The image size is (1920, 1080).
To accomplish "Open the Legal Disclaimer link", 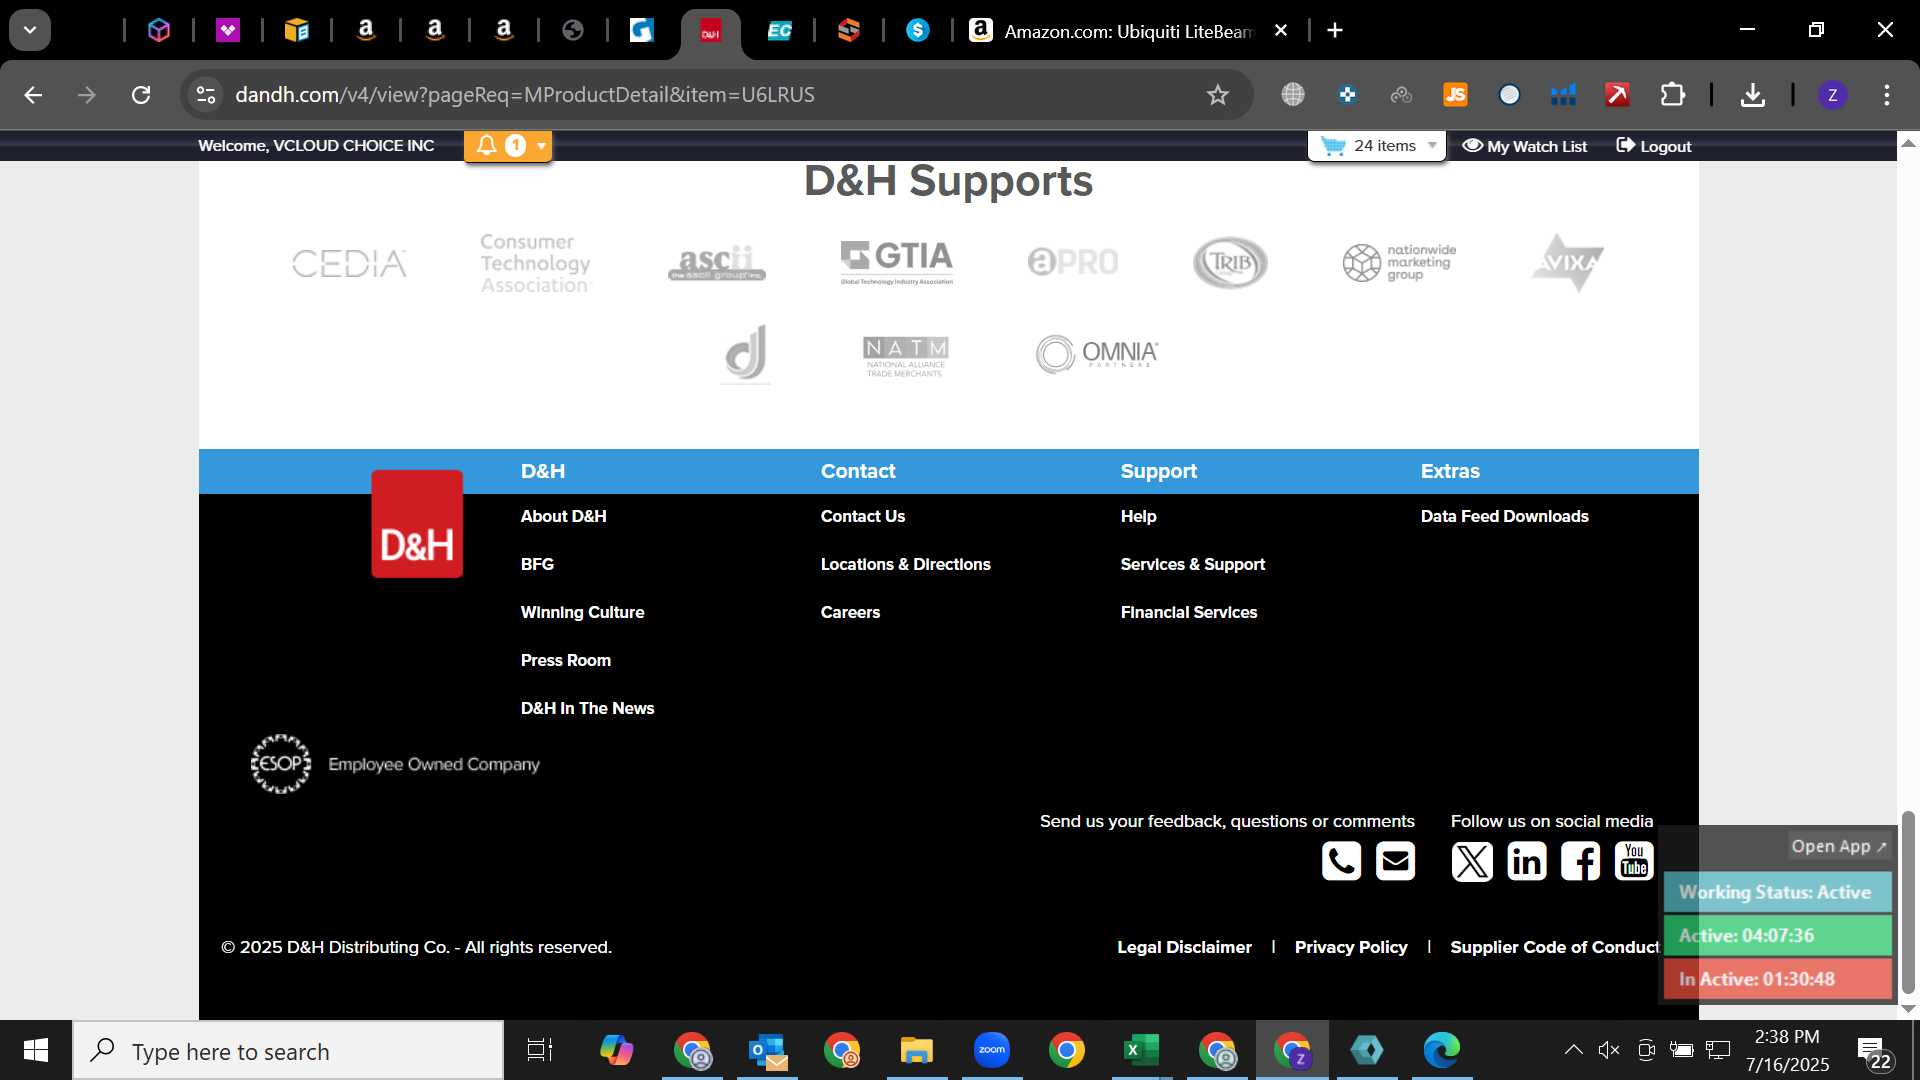I will tap(1184, 947).
